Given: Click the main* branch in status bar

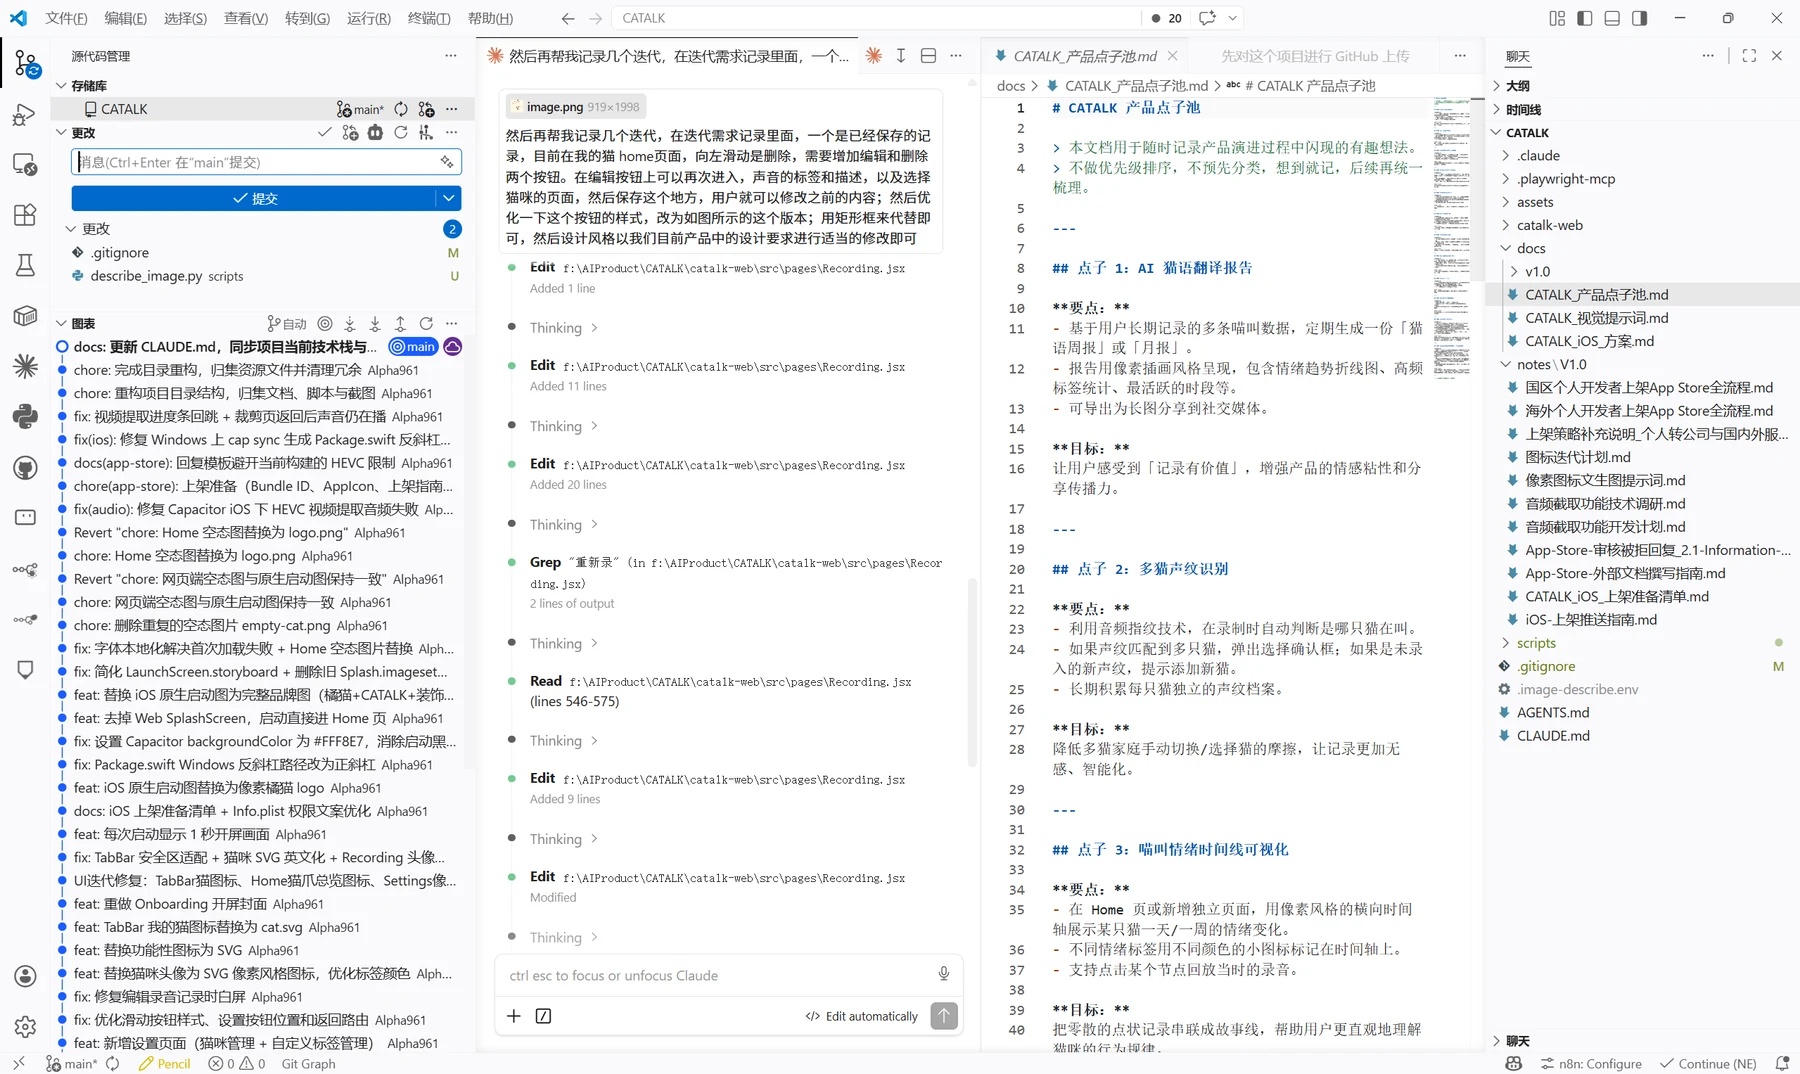Looking at the screenshot, I should 72,1063.
